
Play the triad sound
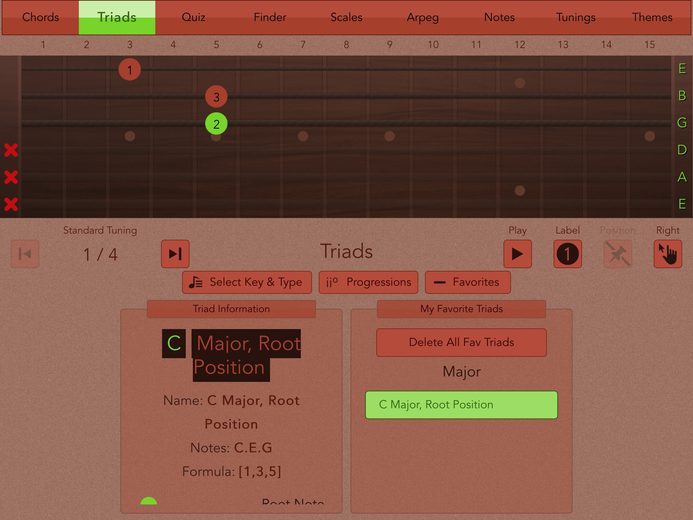coord(518,254)
